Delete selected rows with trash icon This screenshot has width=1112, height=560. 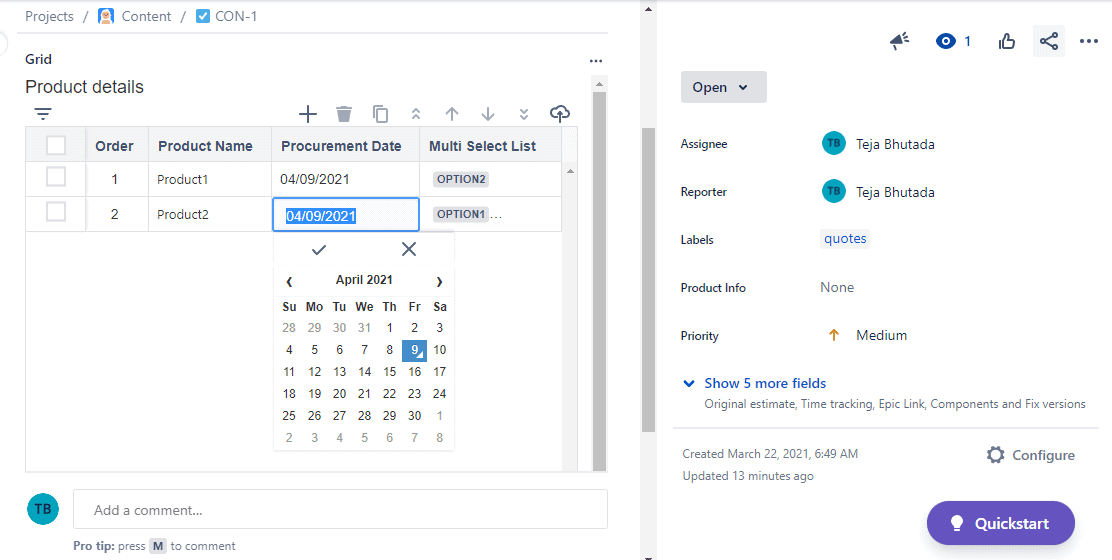point(344,113)
